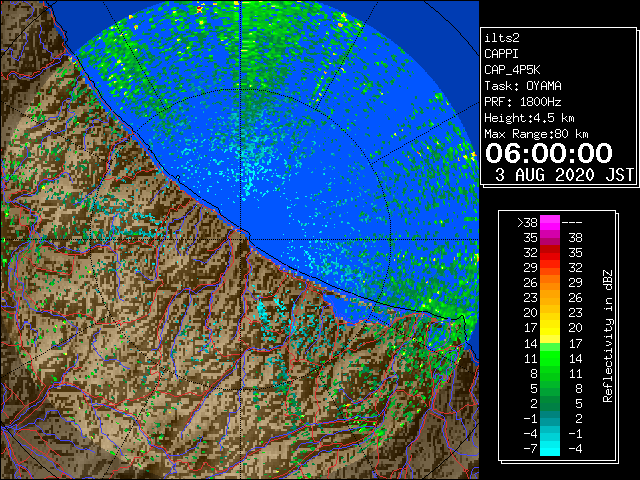Click the Max Range:80 km line
640x480 pixels.
[x=536, y=134]
